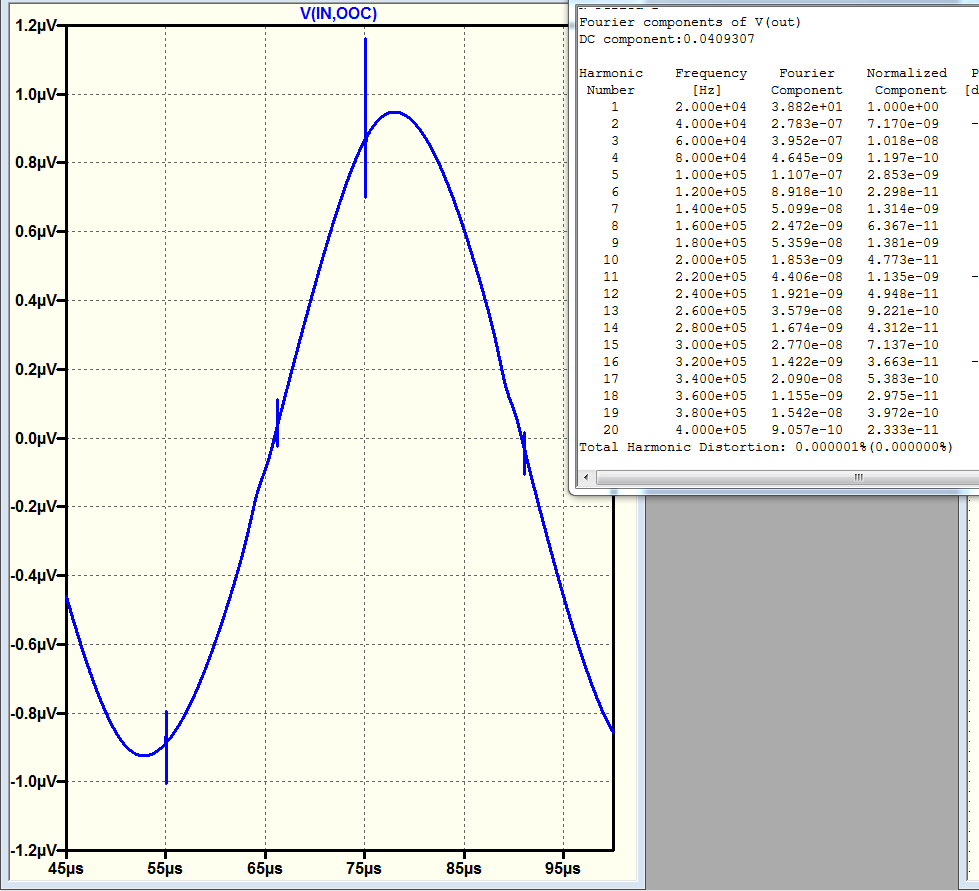Click the 2.000e+04 frequency value
Viewport: 979px width, 891px height.
[711, 107]
